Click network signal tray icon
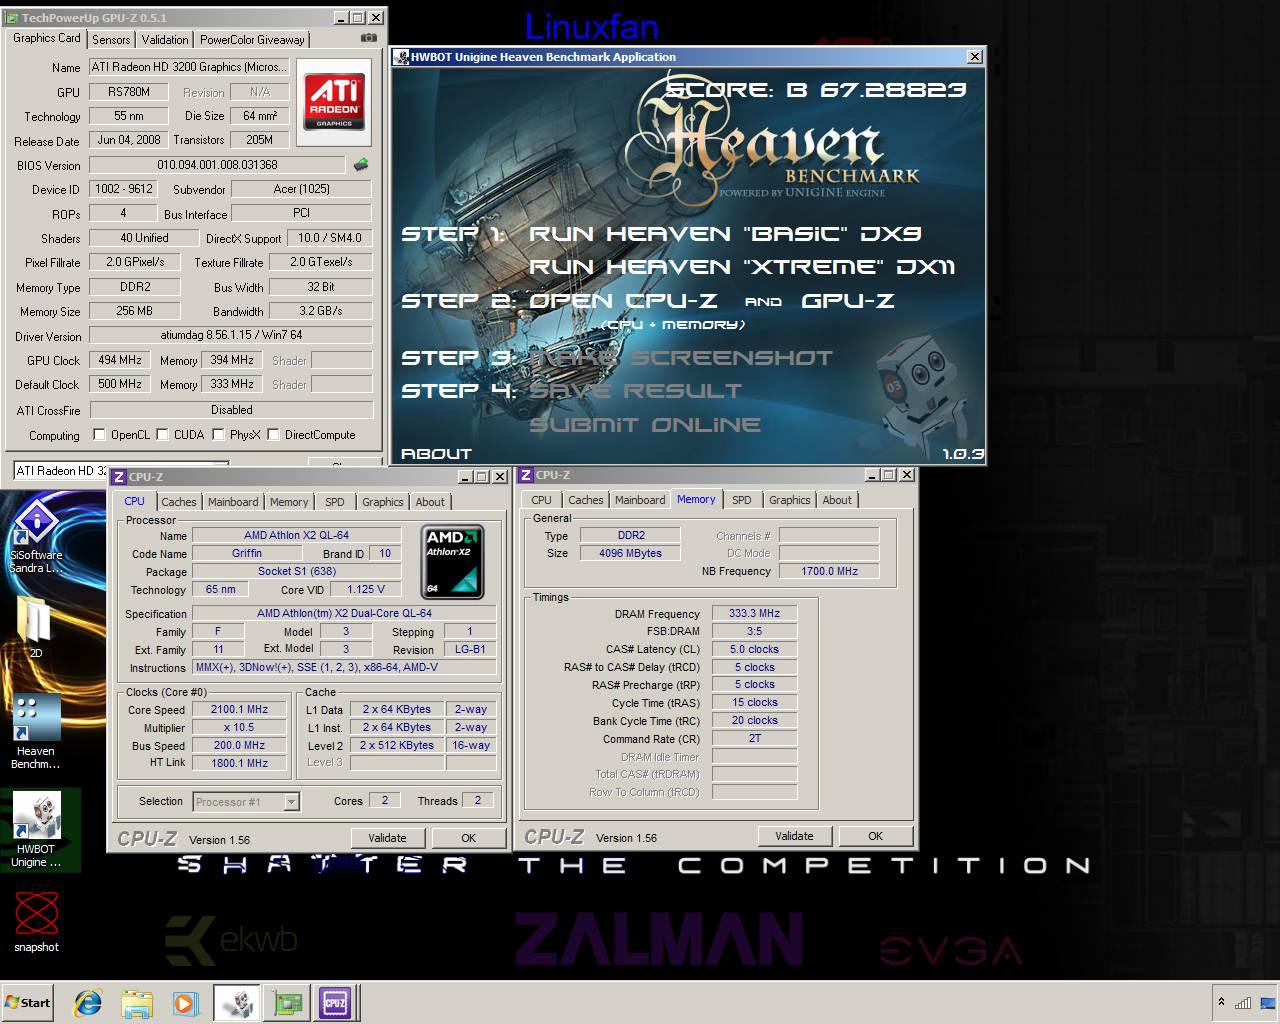 click(x=1243, y=1002)
